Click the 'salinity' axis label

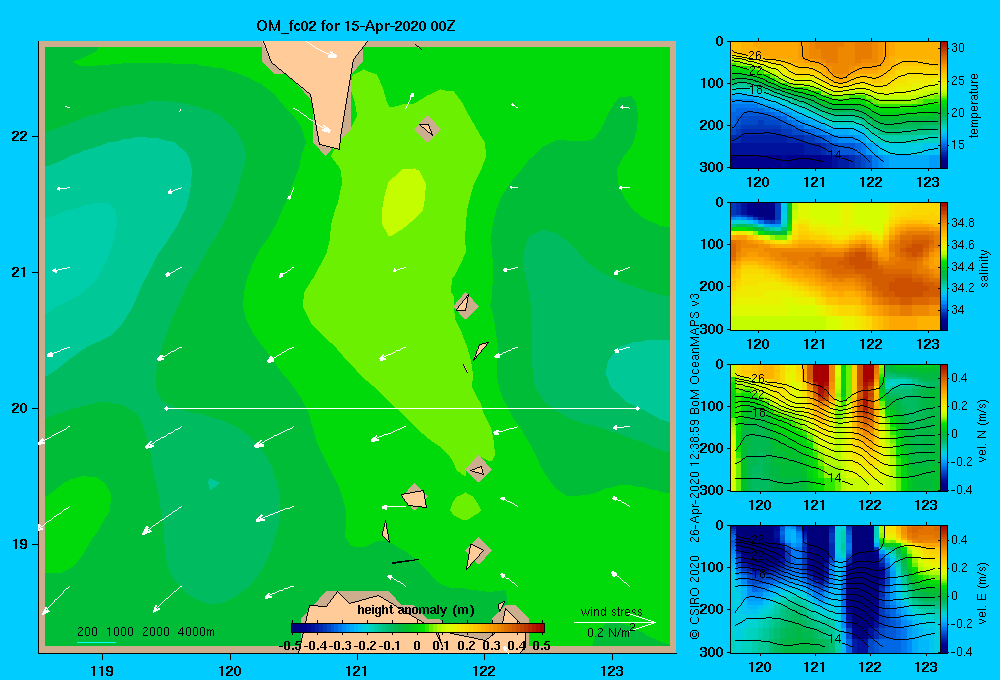coord(984,268)
